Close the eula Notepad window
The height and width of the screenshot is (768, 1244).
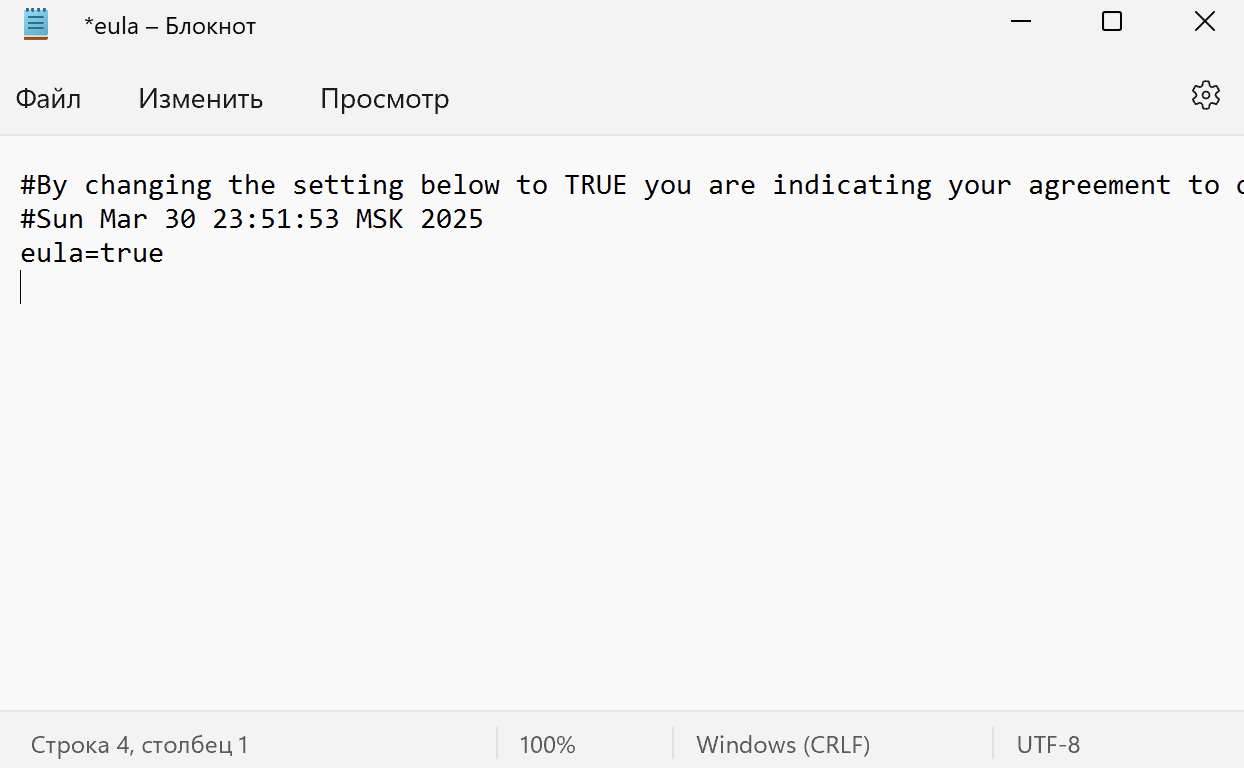point(1205,21)
